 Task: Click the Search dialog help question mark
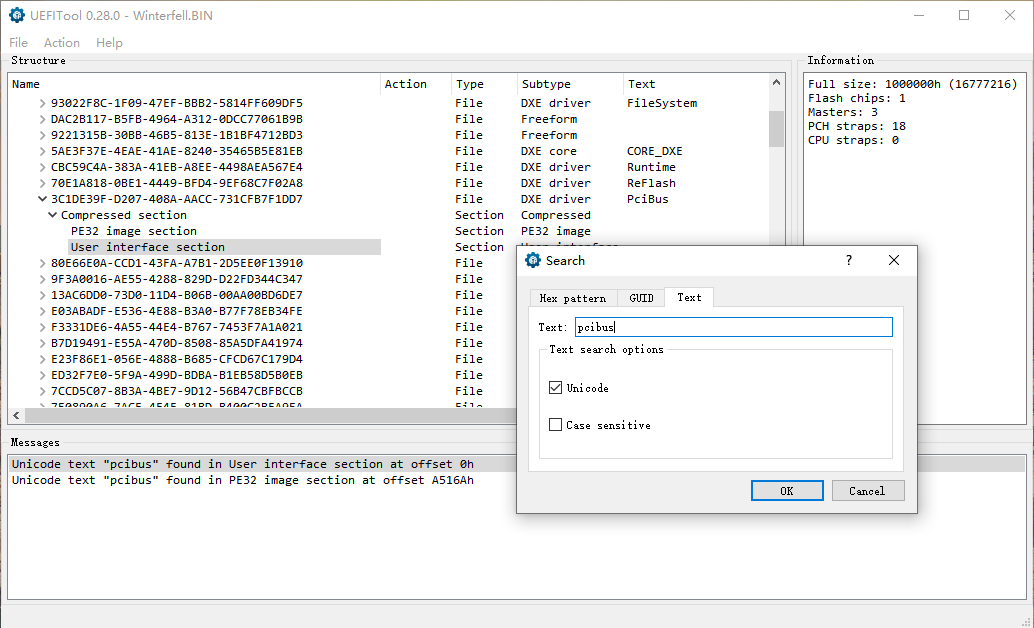click(849, 261)
